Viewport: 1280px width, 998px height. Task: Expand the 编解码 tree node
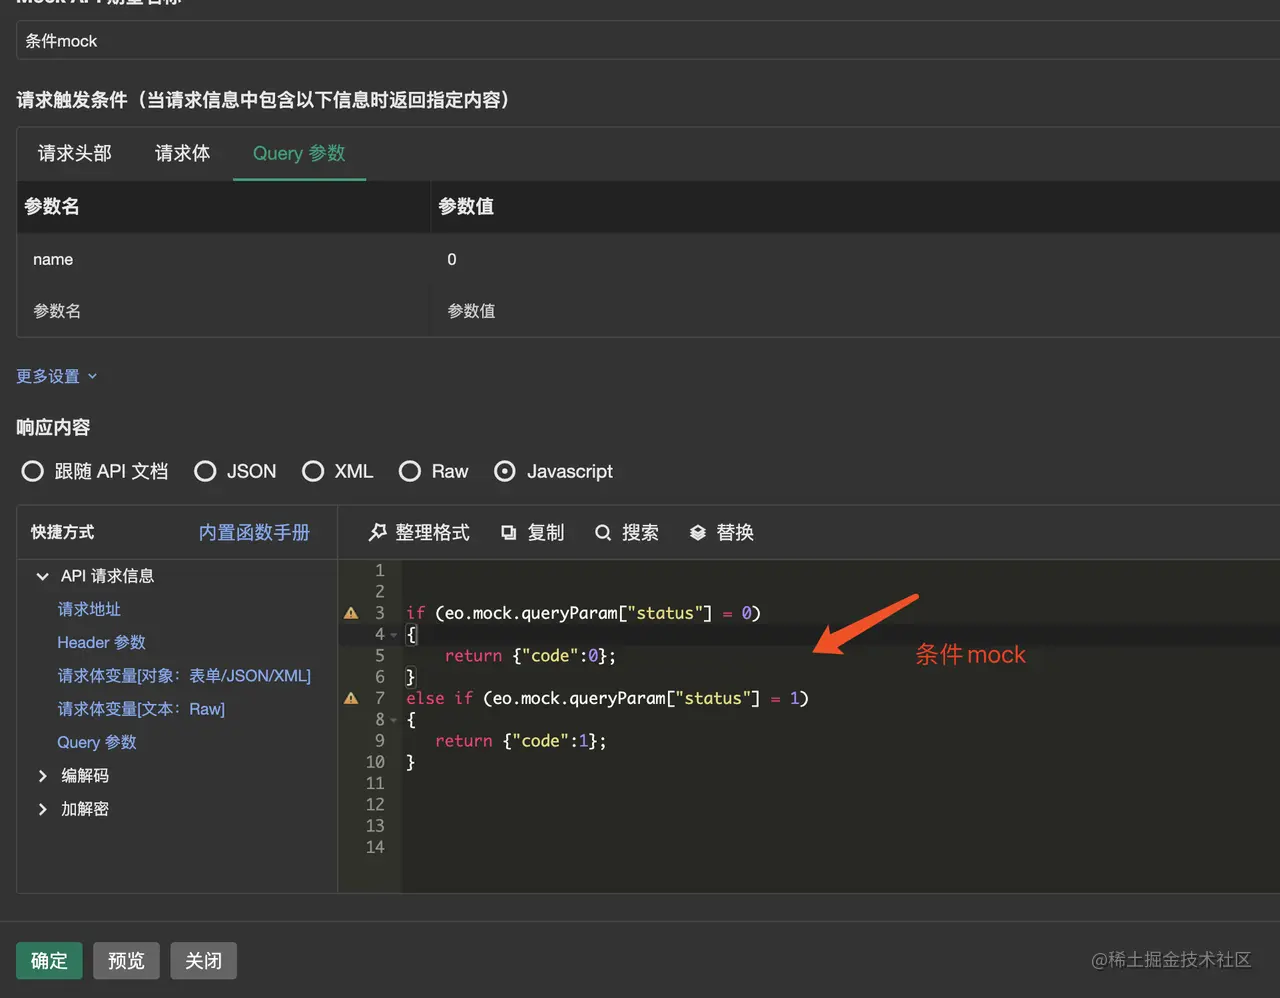tap(42, 776)
